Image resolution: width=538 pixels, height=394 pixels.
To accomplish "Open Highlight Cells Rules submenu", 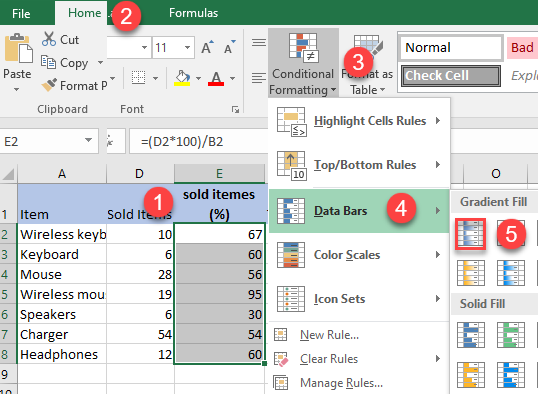I will coord(359,121).
